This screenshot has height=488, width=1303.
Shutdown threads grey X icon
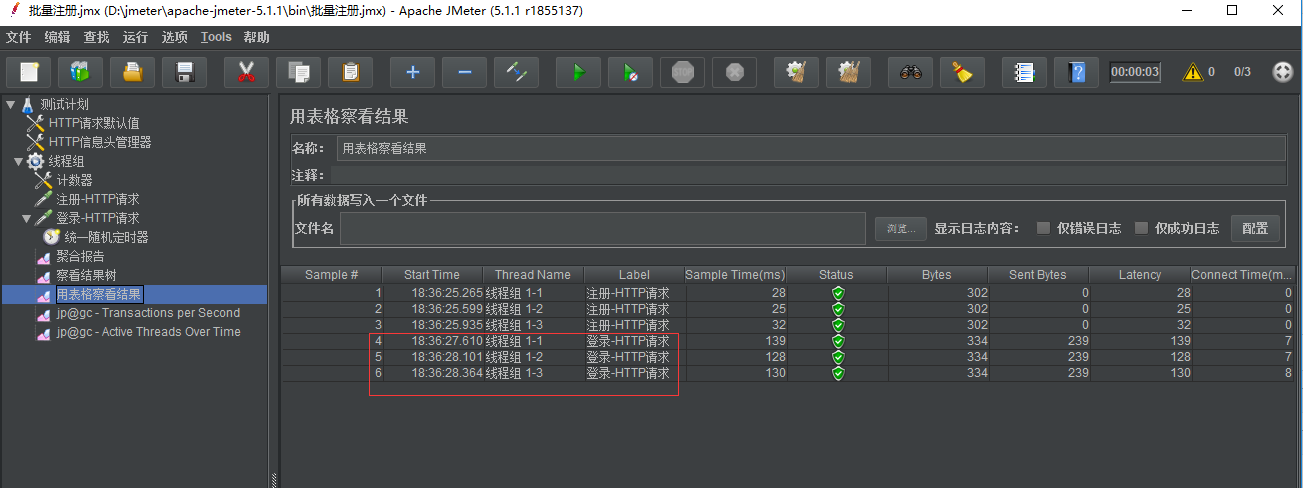[x=734, y=72]
